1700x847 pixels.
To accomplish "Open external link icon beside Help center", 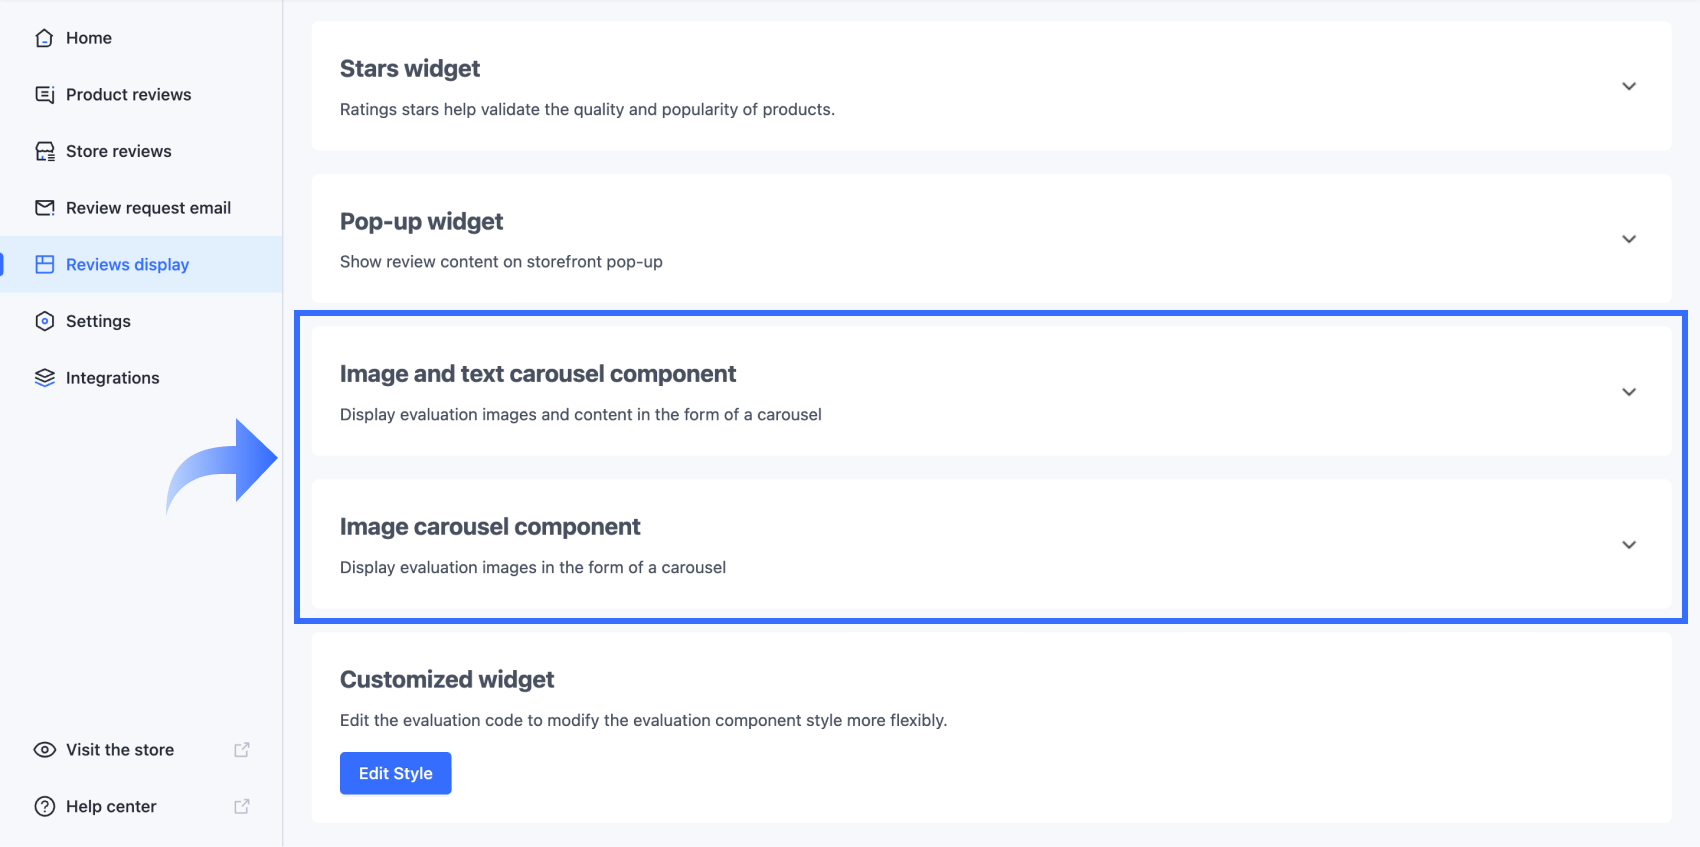I will click(241, 807).
